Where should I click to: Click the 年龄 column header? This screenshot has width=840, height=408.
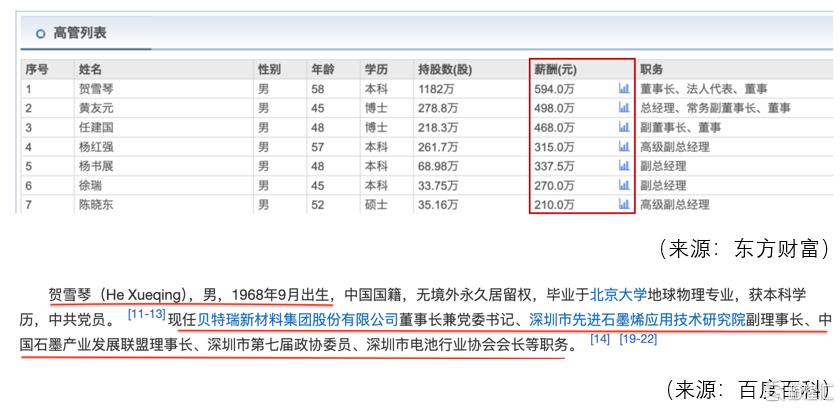point(322,70)
